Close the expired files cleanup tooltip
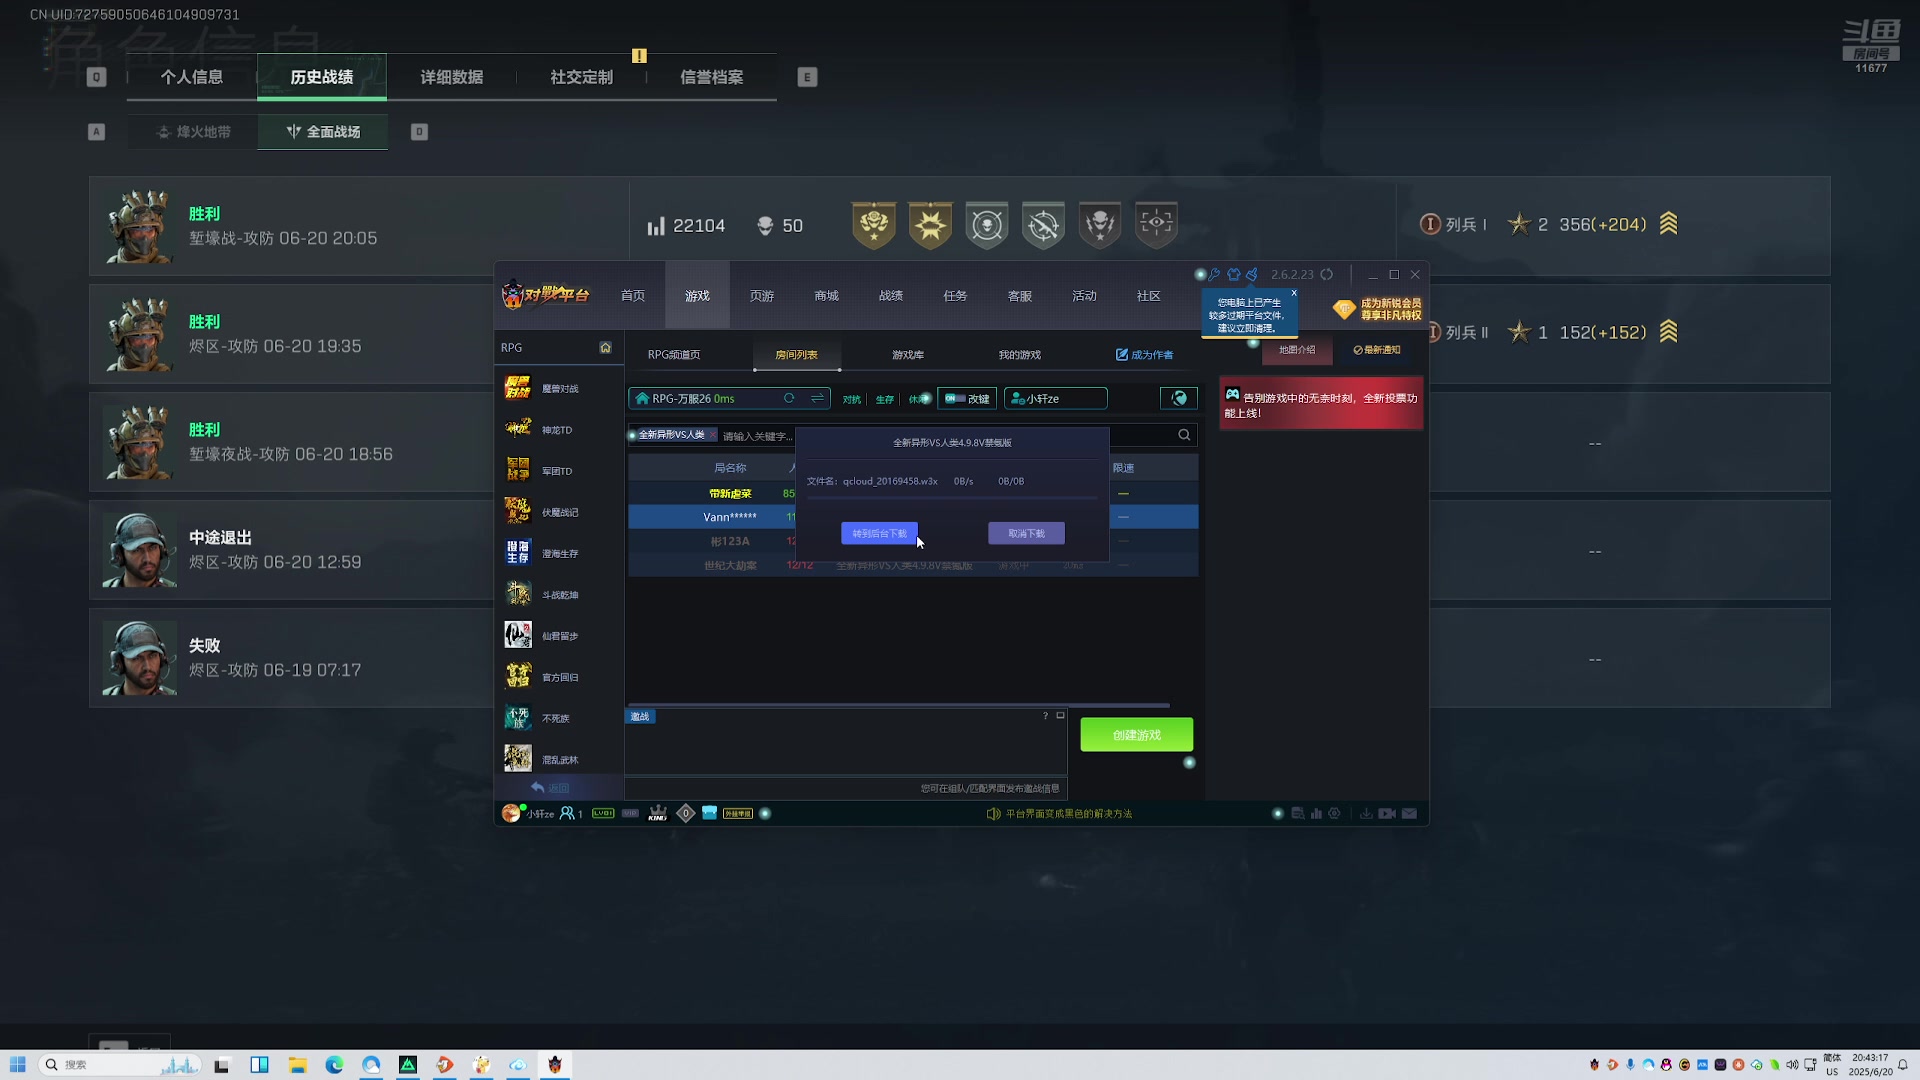Viewport: 1920px width, 1080px height. (1293, 293)
